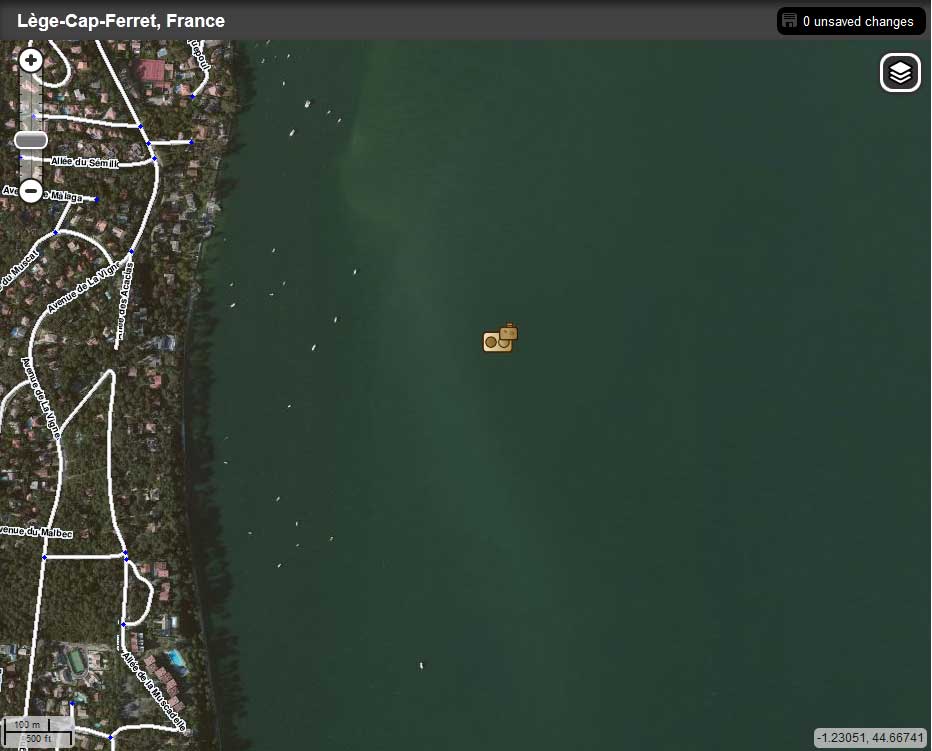Image resolution: width=932 pixels, height=751 pixels.
Task: Select the Avenue du Muscat road label
Action: 20,266
